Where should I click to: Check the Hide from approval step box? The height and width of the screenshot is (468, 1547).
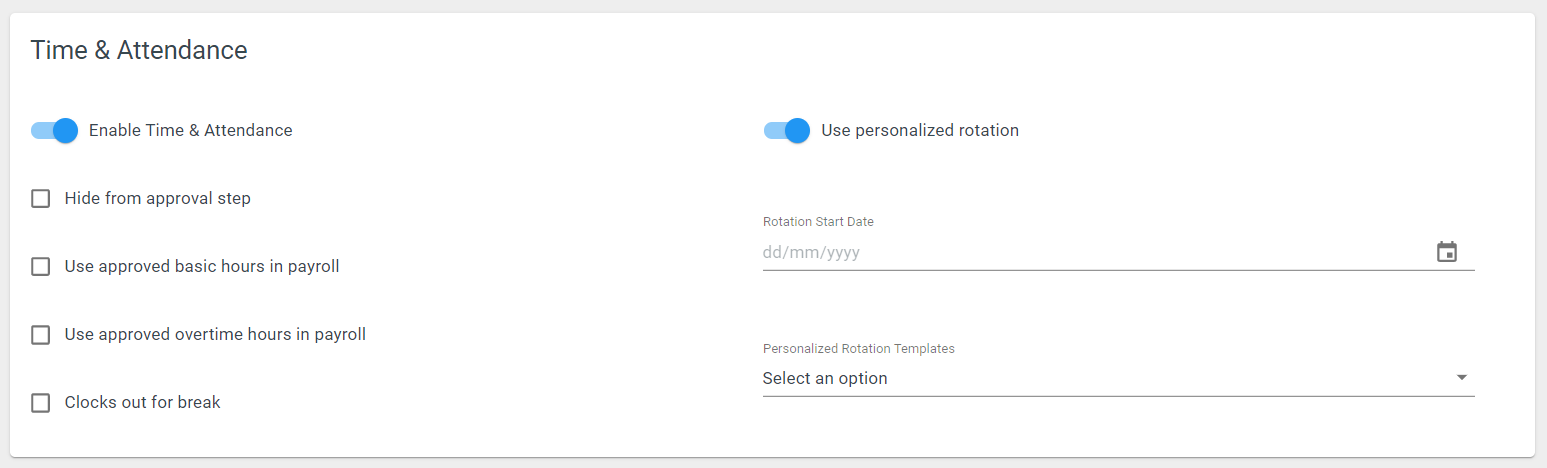point(40,198)
